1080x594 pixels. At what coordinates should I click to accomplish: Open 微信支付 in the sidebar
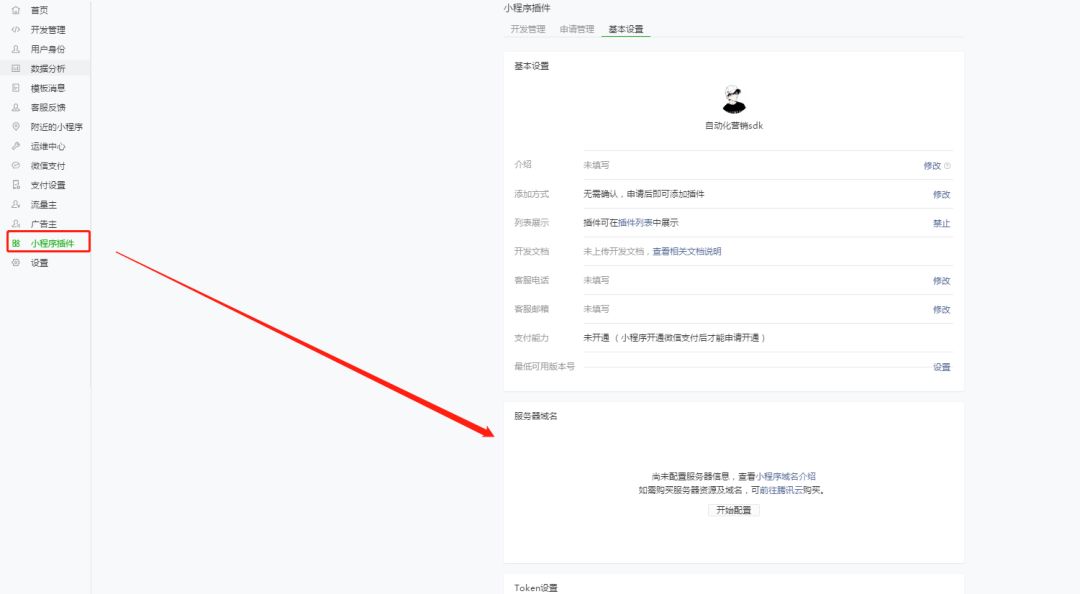coord(48,165)
